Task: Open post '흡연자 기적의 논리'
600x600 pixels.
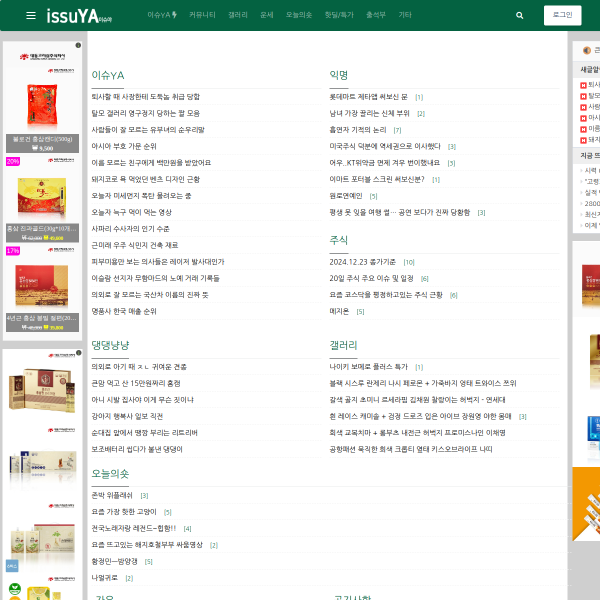Action: pos(358,130)
